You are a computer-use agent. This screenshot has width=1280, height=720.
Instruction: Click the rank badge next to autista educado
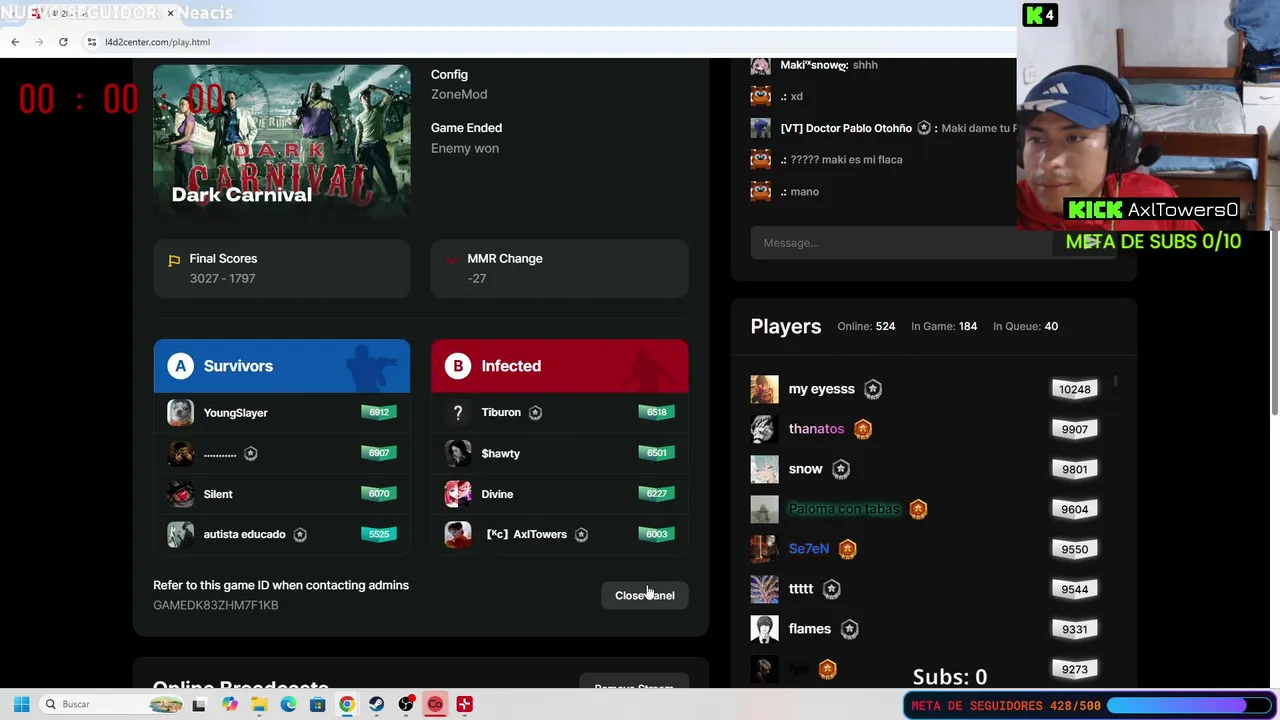(300, 534)
